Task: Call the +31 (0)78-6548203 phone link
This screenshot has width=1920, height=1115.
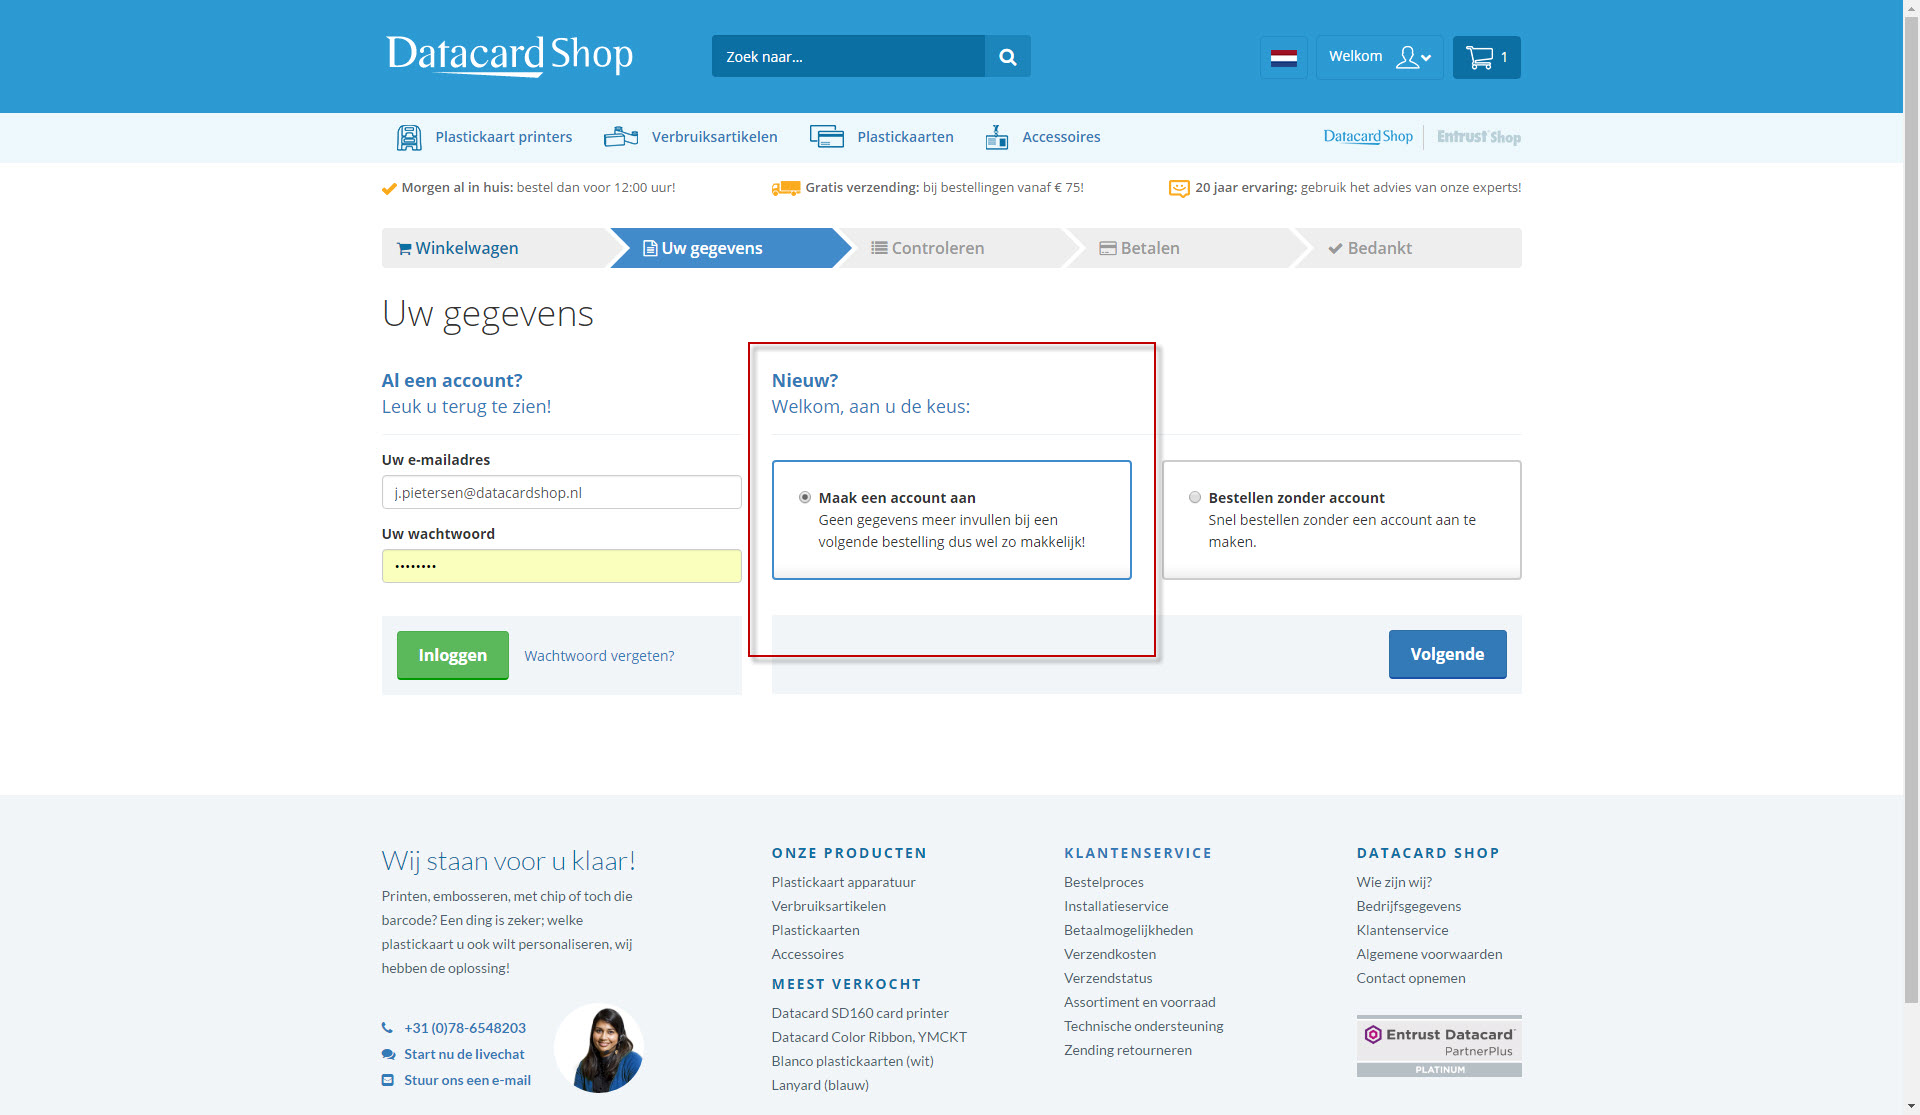Action: coord(465,1028)
